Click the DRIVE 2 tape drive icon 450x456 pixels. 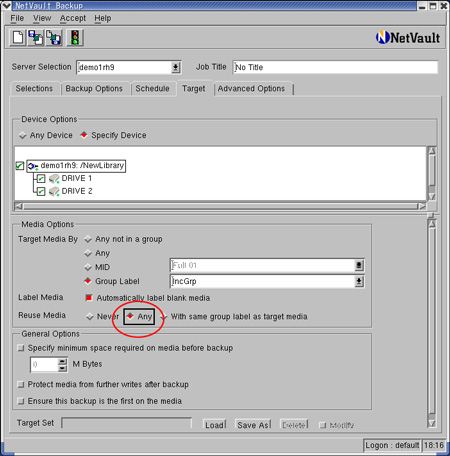(54, 192)
